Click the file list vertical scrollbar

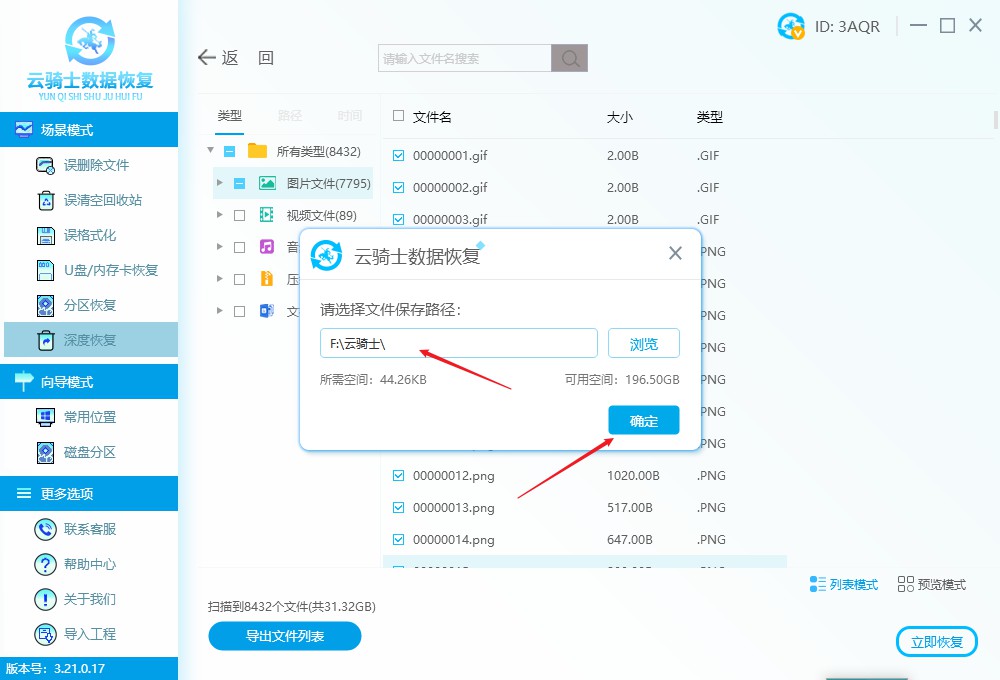[996, 120]
